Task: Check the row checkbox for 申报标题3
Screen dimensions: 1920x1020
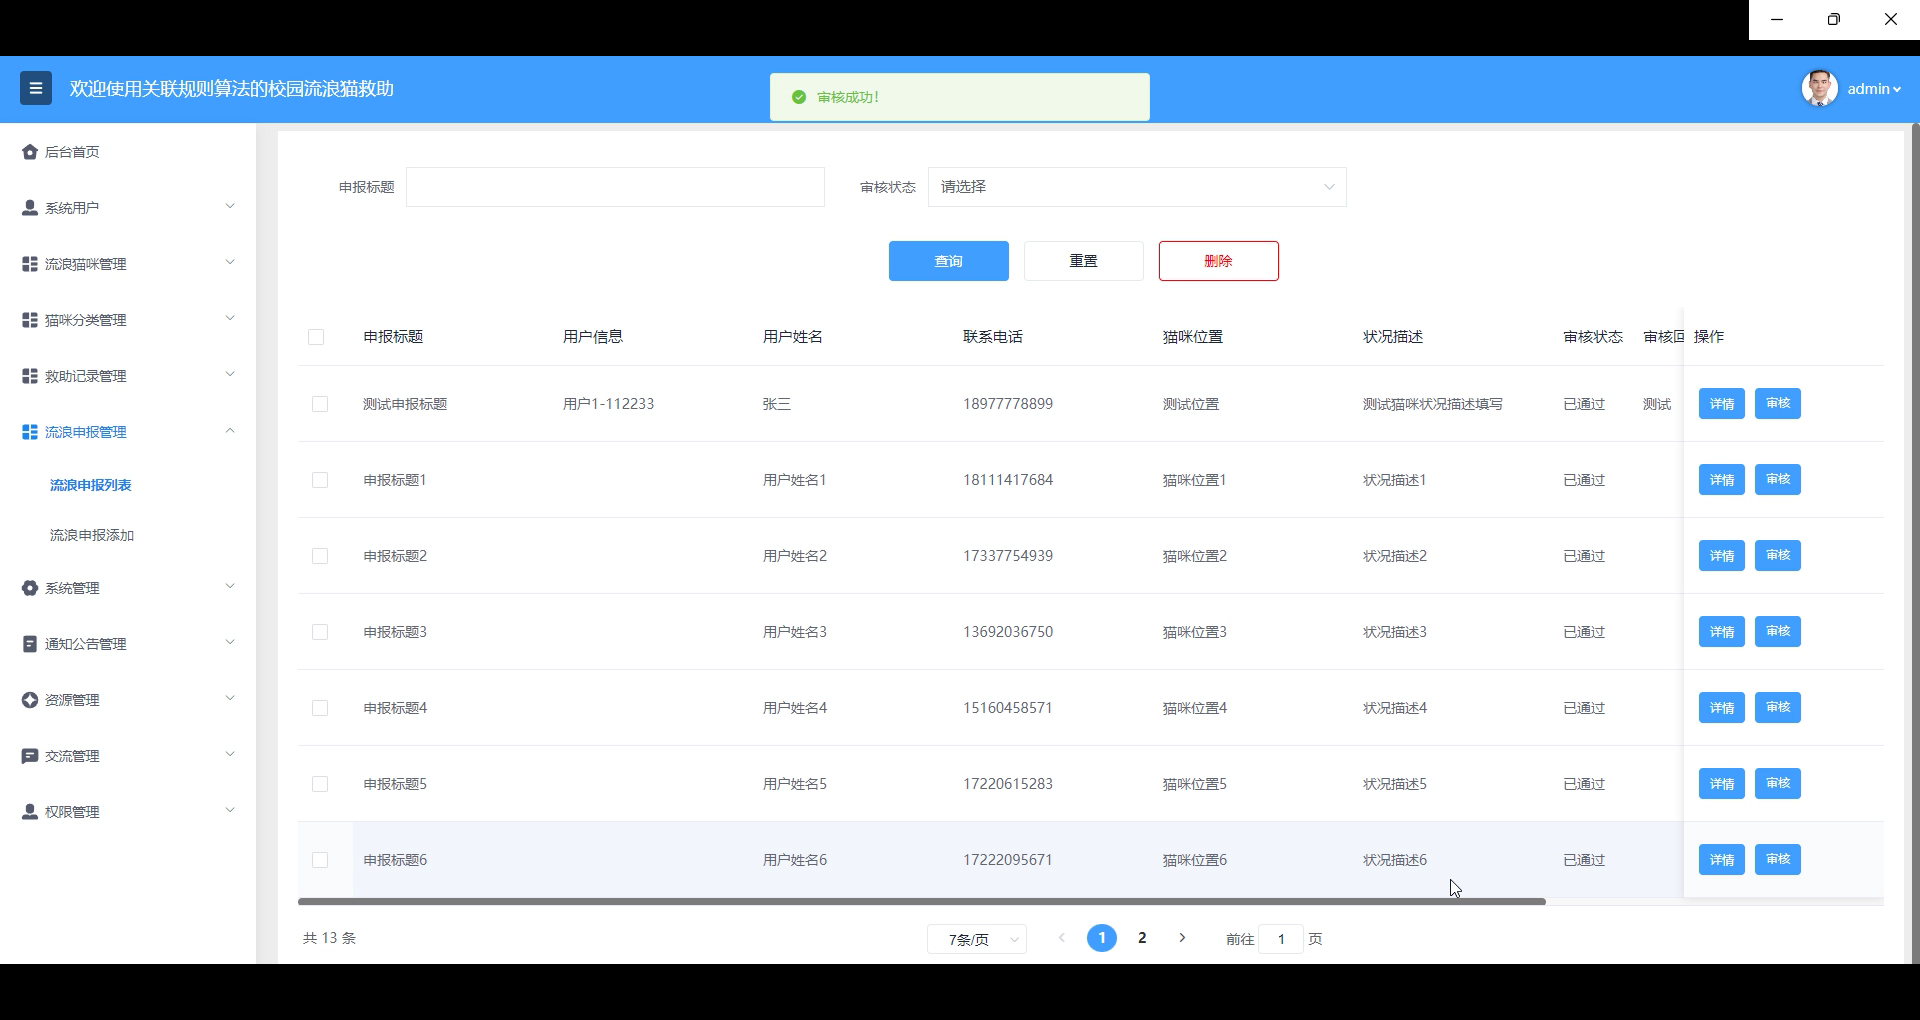Action: click(x=320, y=632)
